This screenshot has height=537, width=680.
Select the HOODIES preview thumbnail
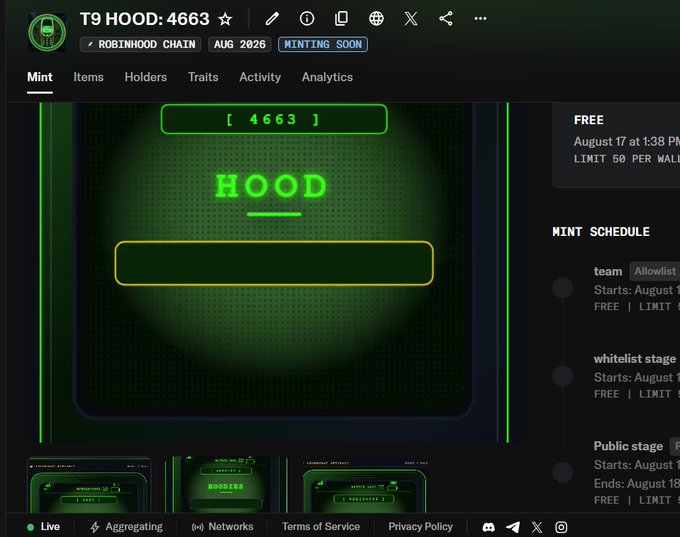point(226,485)
